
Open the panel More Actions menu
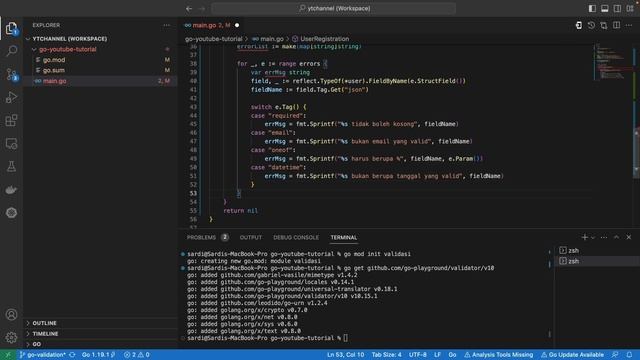604,237
